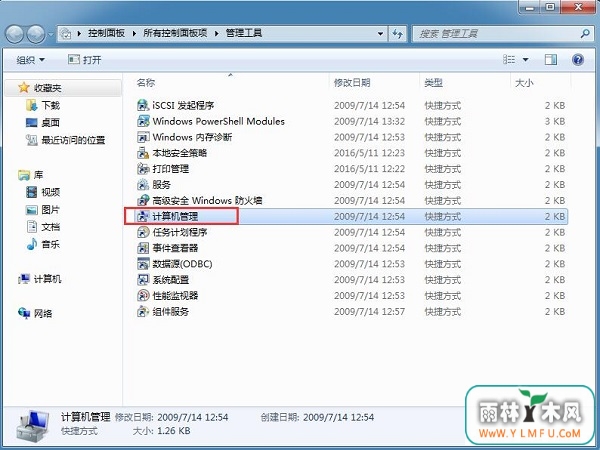Open recent pages dropdown beside nav arrows
600x450 pixels.
pyautogui.click(x=51, y=34)
